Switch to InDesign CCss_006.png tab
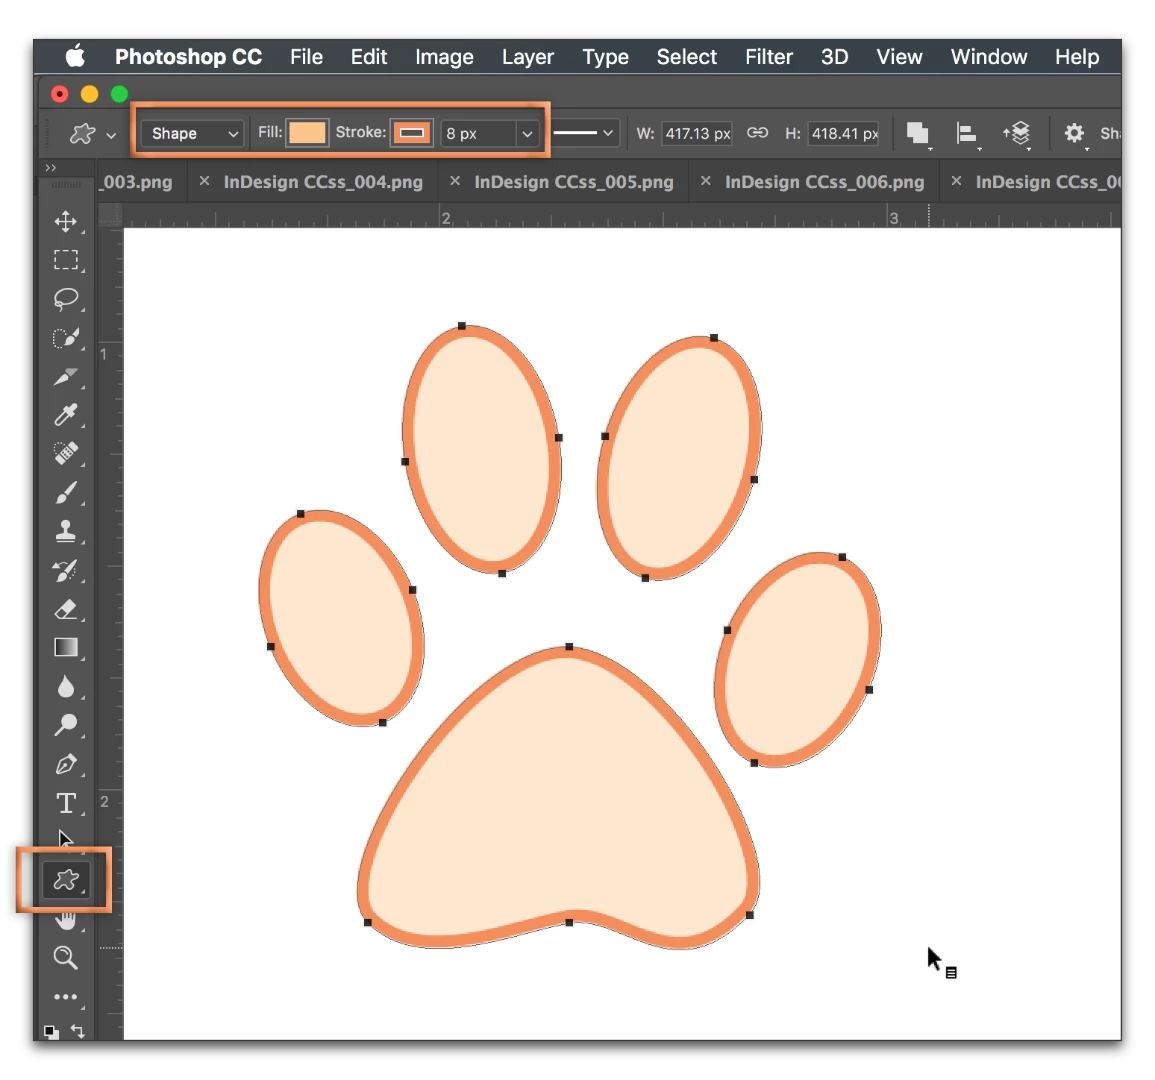The height and width of the screenshot is (1080, 1155). 824,182
